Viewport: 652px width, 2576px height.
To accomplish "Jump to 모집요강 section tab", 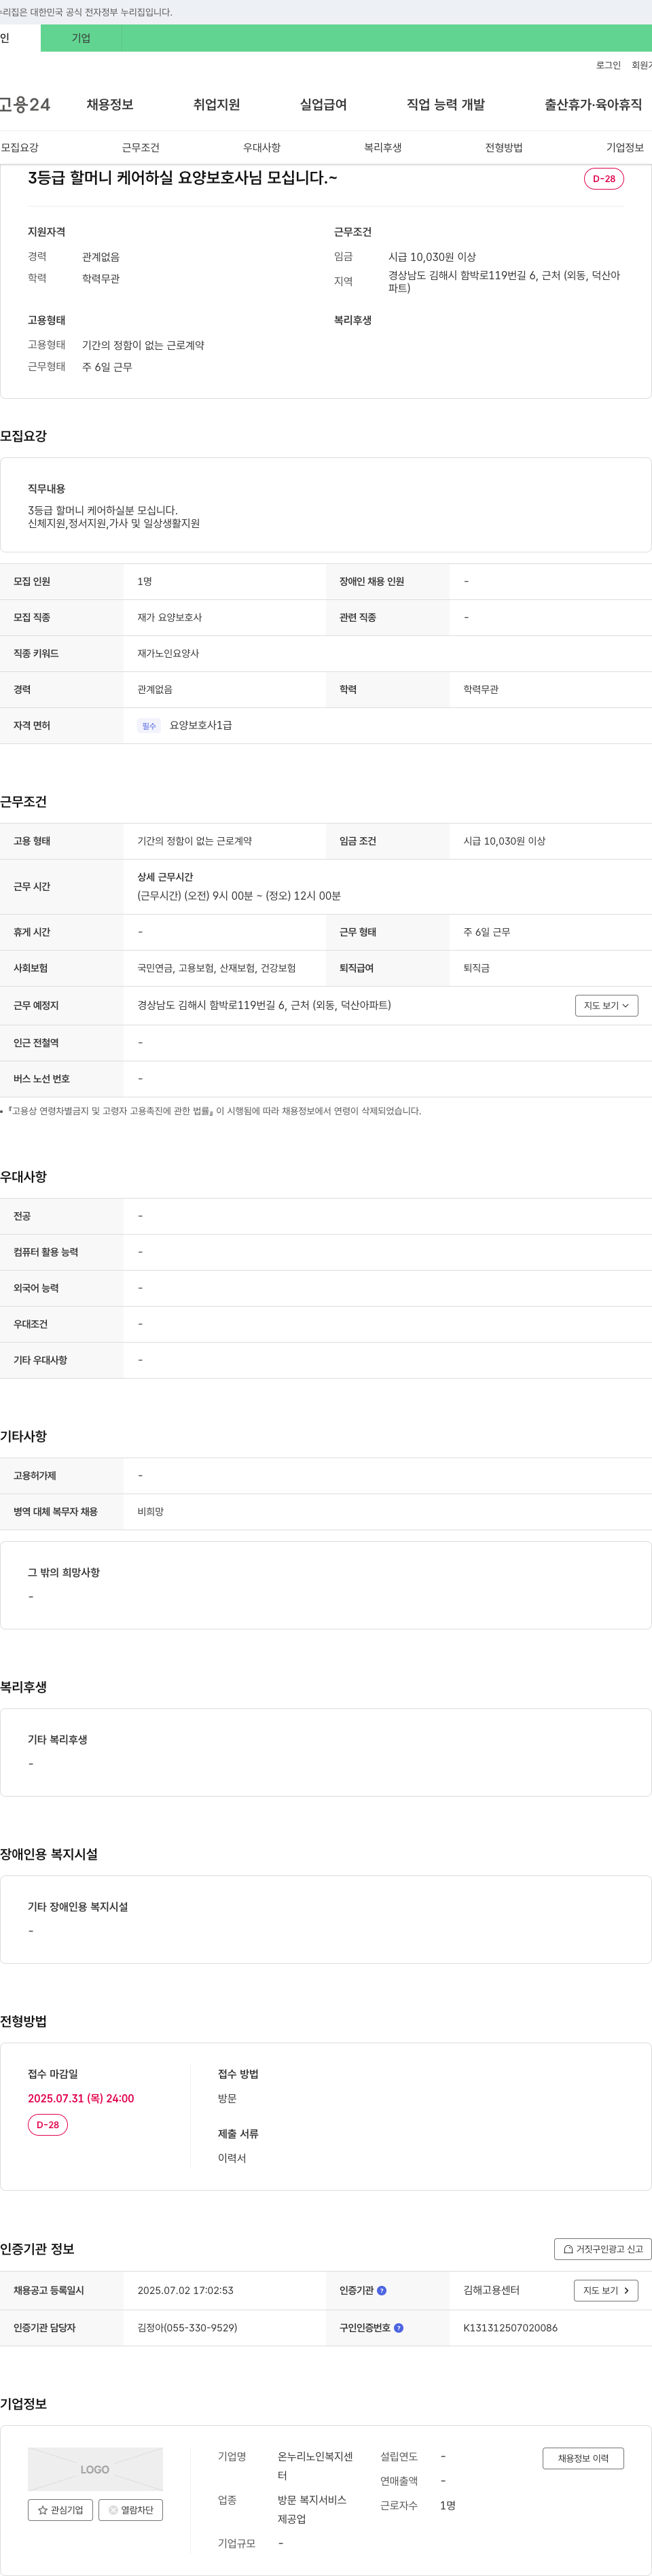I will click(20, 147).
